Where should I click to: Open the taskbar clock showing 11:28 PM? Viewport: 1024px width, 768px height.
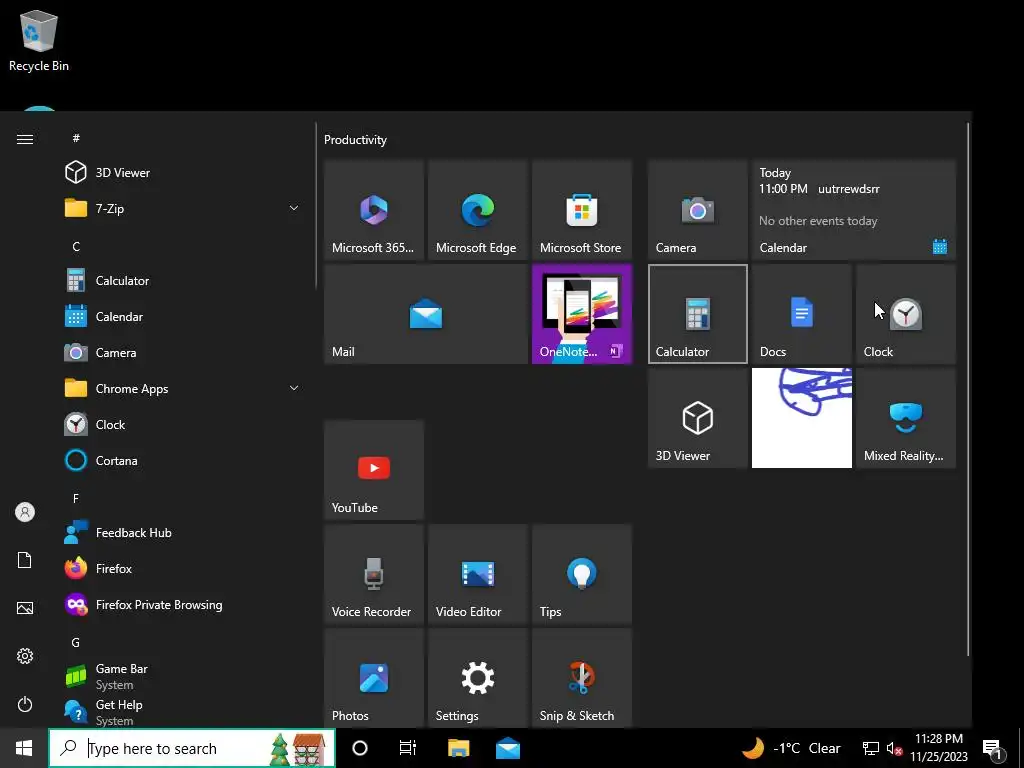click(x=939, y=748)
